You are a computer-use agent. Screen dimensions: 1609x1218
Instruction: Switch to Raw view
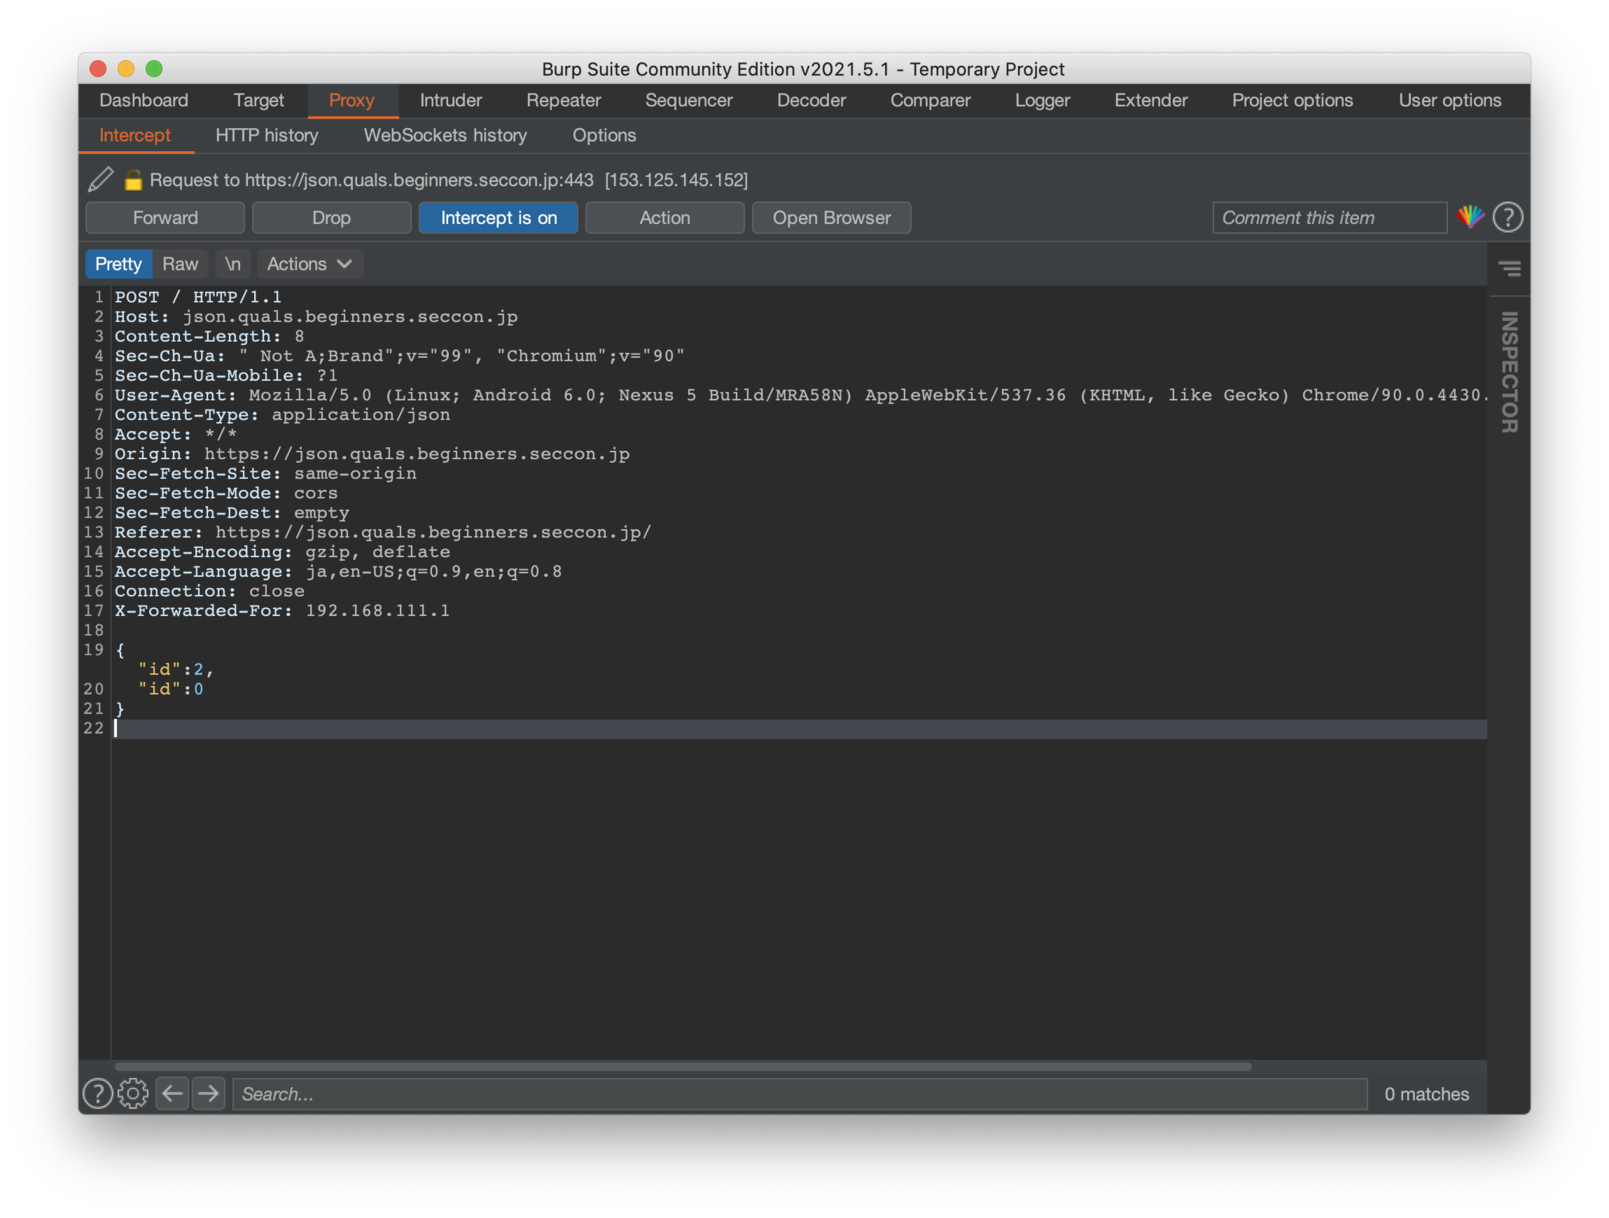(x=180, y=264)
